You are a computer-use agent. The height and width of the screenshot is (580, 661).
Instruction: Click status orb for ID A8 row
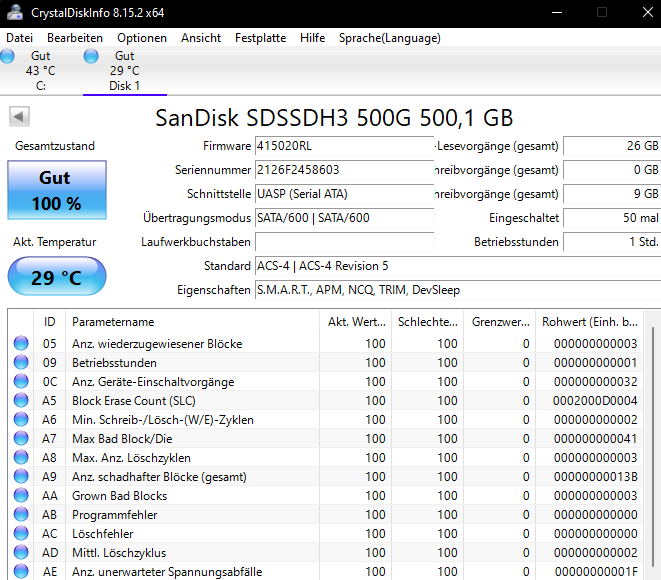tap(21, 457)
